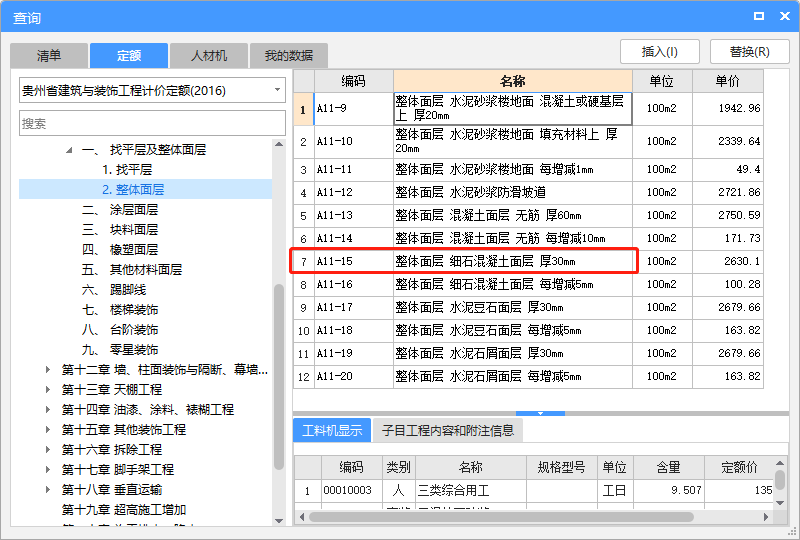Select 第十九章 超高施工增加 in tree
Viewport: 800px width, 540px height.
pos(123,509)
